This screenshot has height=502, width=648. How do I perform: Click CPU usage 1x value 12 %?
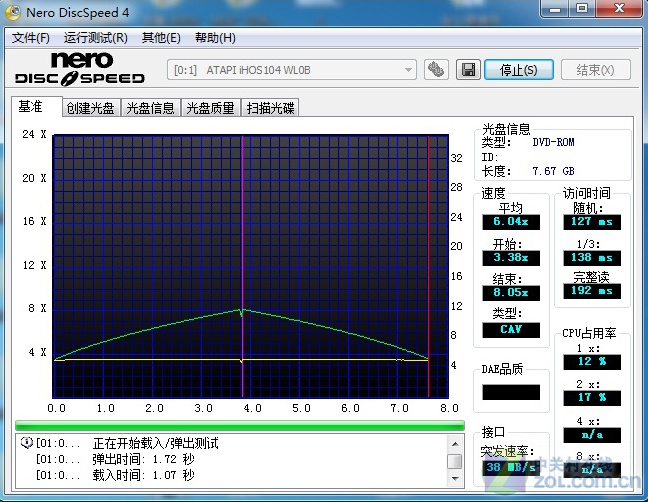point(592,362)
